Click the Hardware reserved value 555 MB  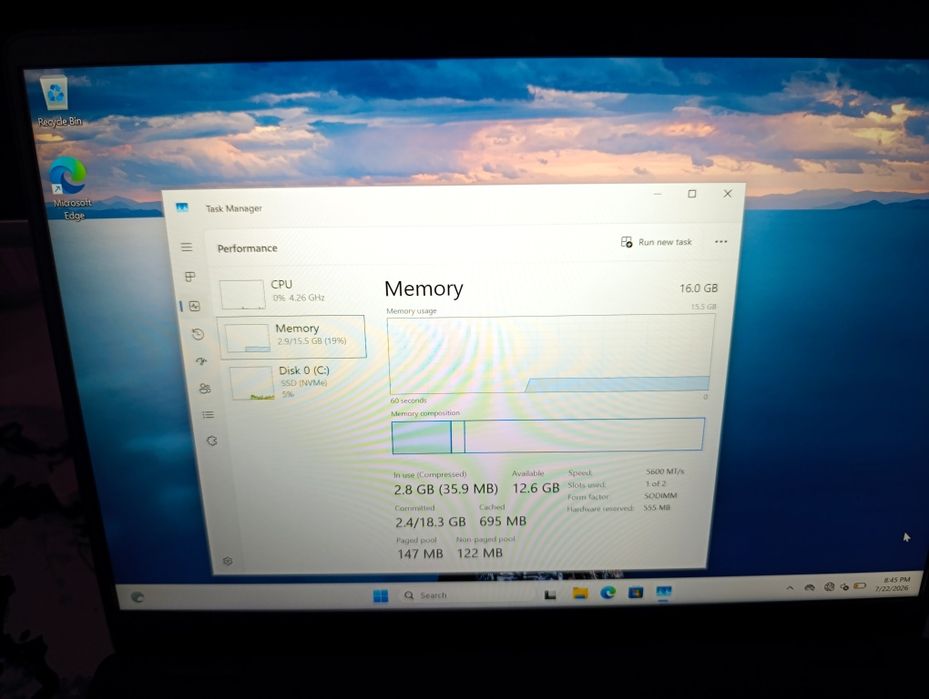click(656, 508)
